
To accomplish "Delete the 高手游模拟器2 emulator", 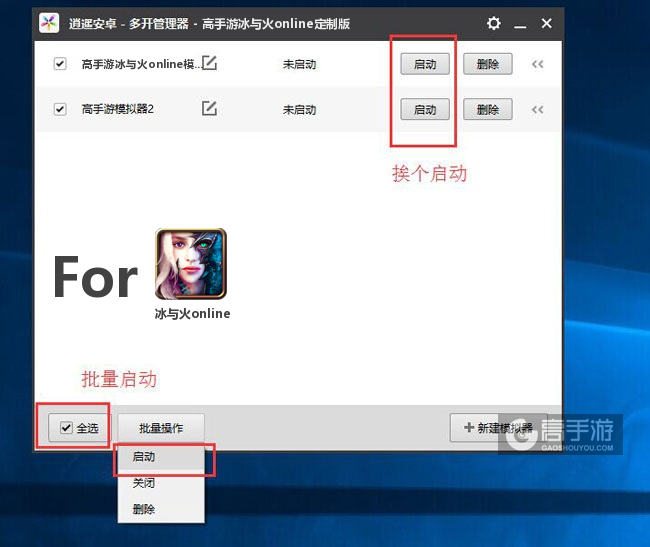I will coord(488,110).
